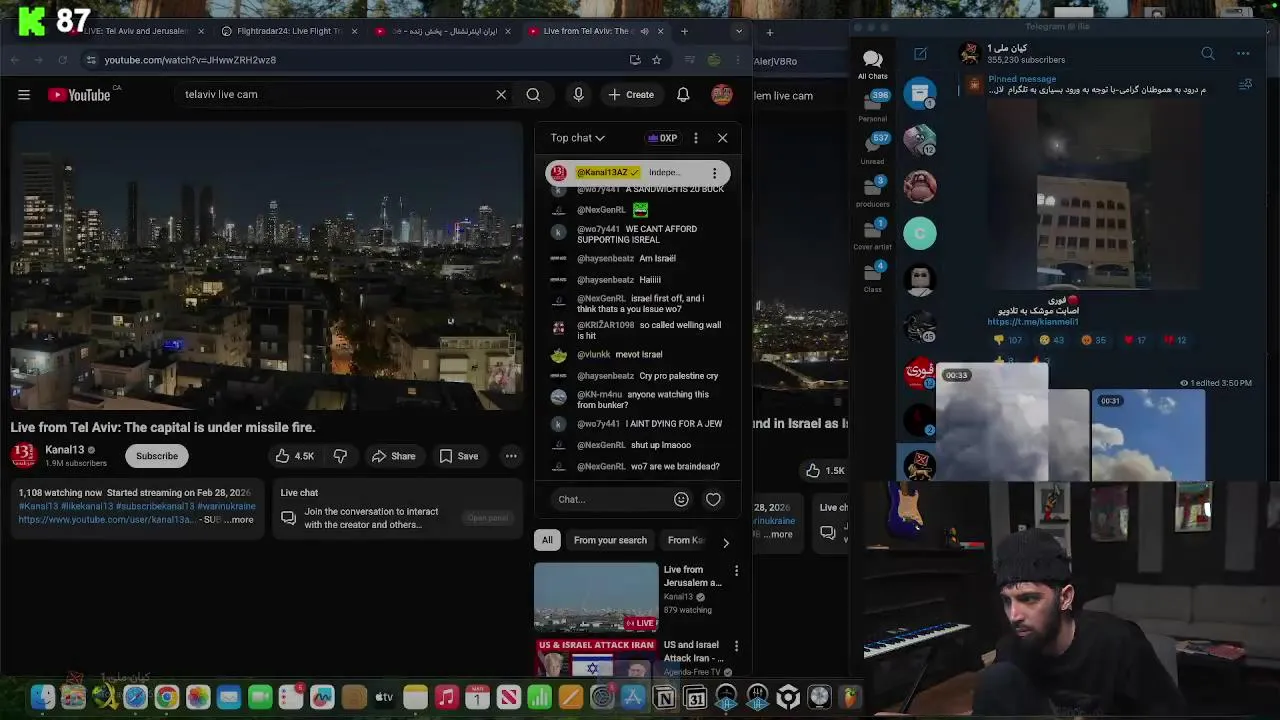The image size is (1280, 720).
Task: Start voice search with the microphone
Action: click(x=578, y=95)
